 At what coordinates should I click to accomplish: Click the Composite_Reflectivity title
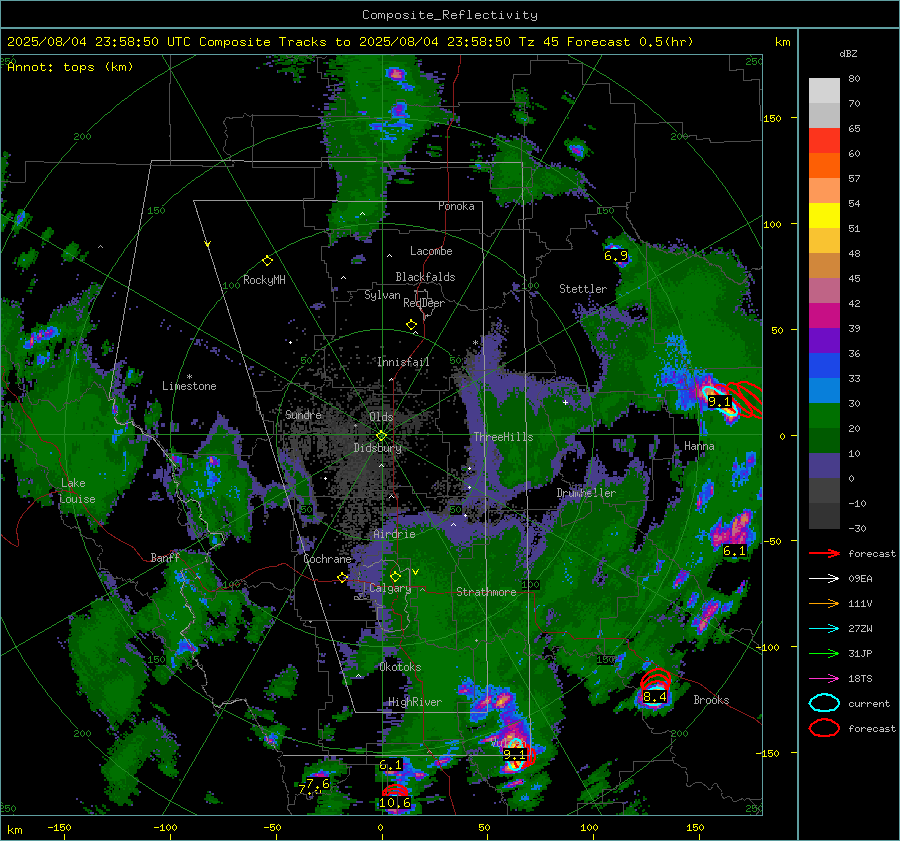[x=450, y=15]
